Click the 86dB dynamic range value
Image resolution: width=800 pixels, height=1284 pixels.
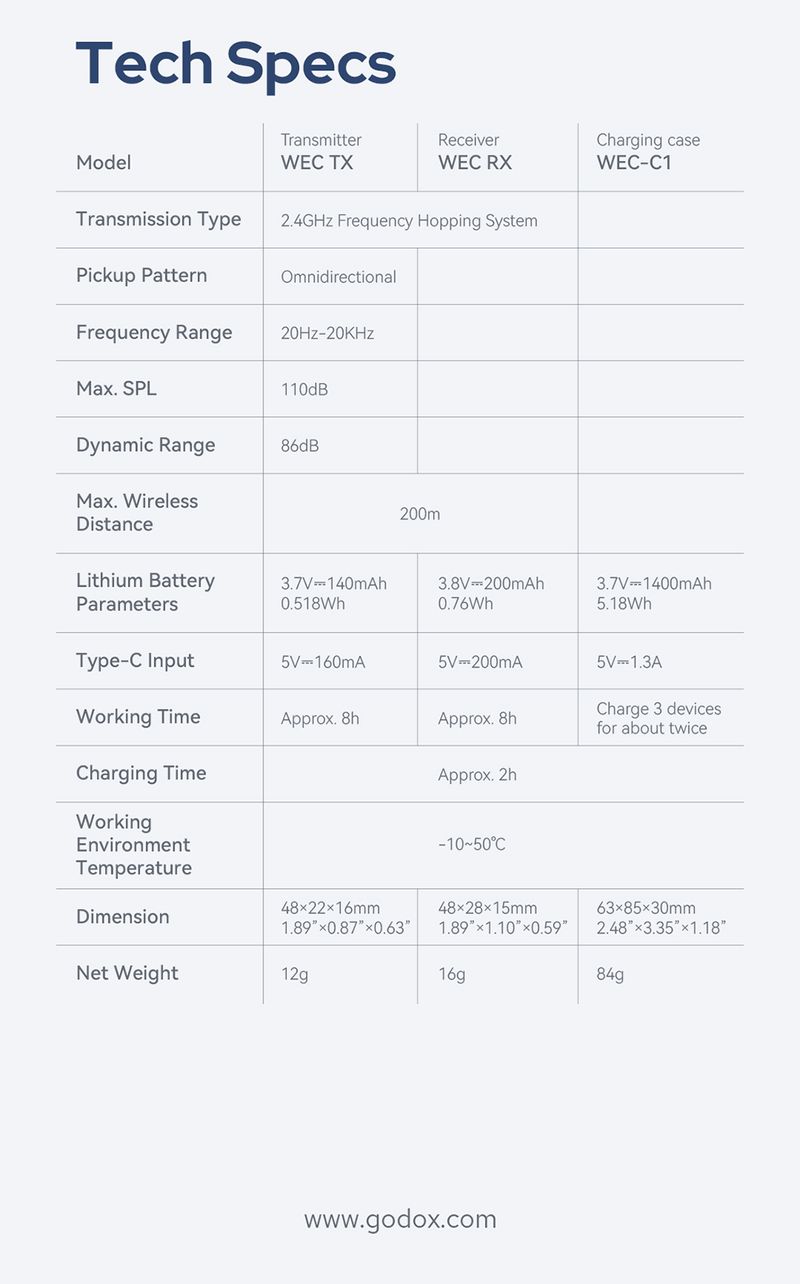pos(300,446)
